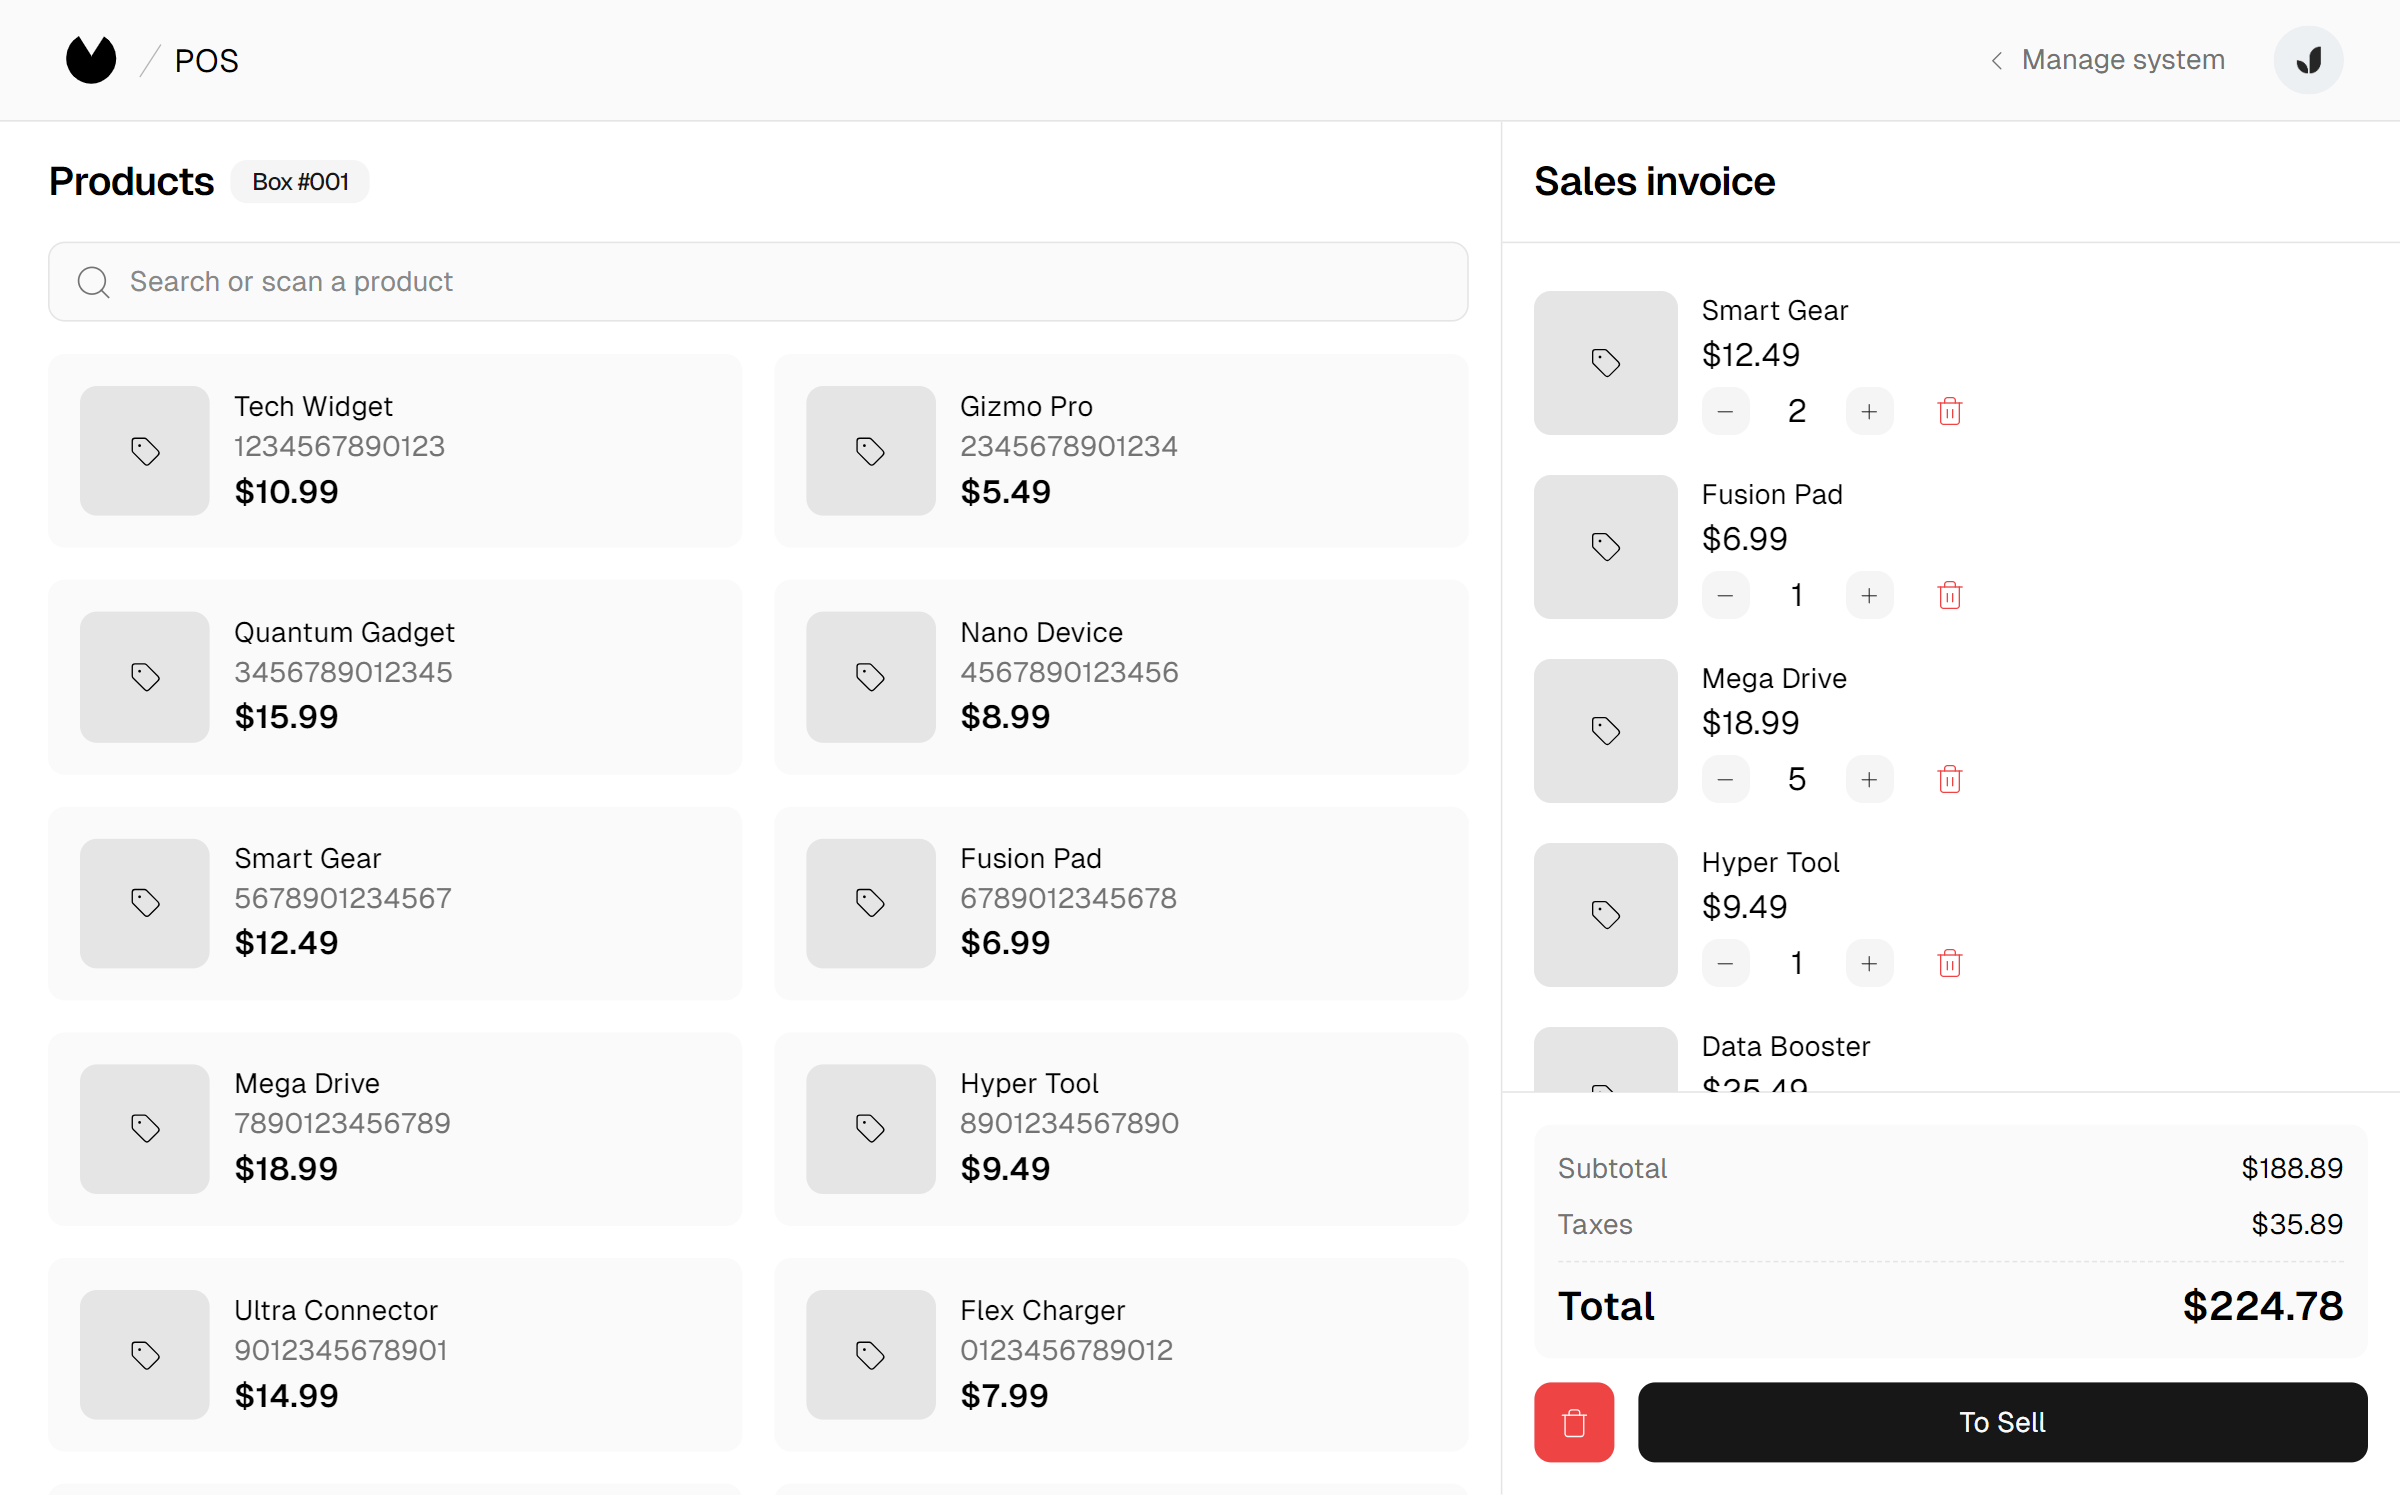Click the Products heading
This screenshot has height=1500, width=2400.
[131, 182]
